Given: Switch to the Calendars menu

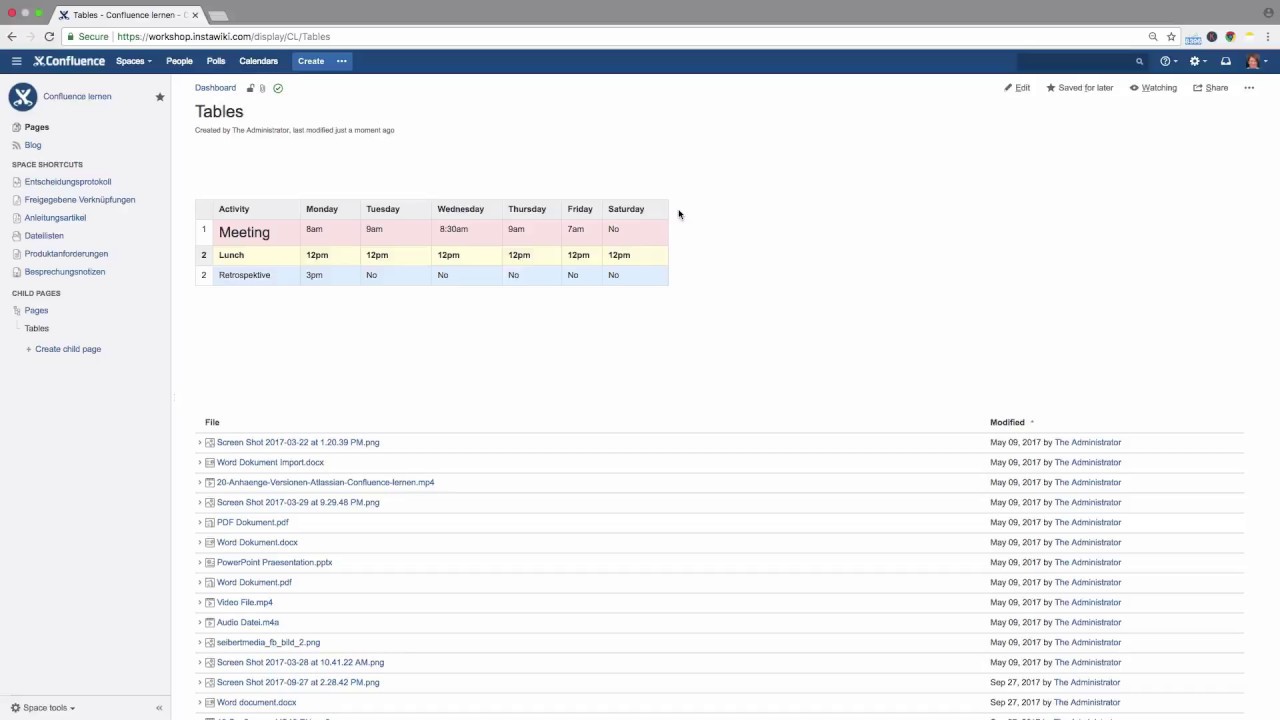Looking at the screenshot, I should tap(258, 61).
